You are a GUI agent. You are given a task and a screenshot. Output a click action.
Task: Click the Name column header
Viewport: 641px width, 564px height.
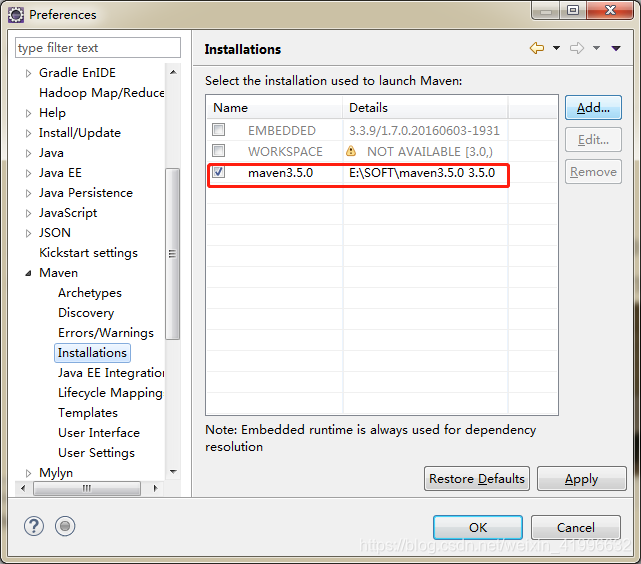[x=274, y=108]
